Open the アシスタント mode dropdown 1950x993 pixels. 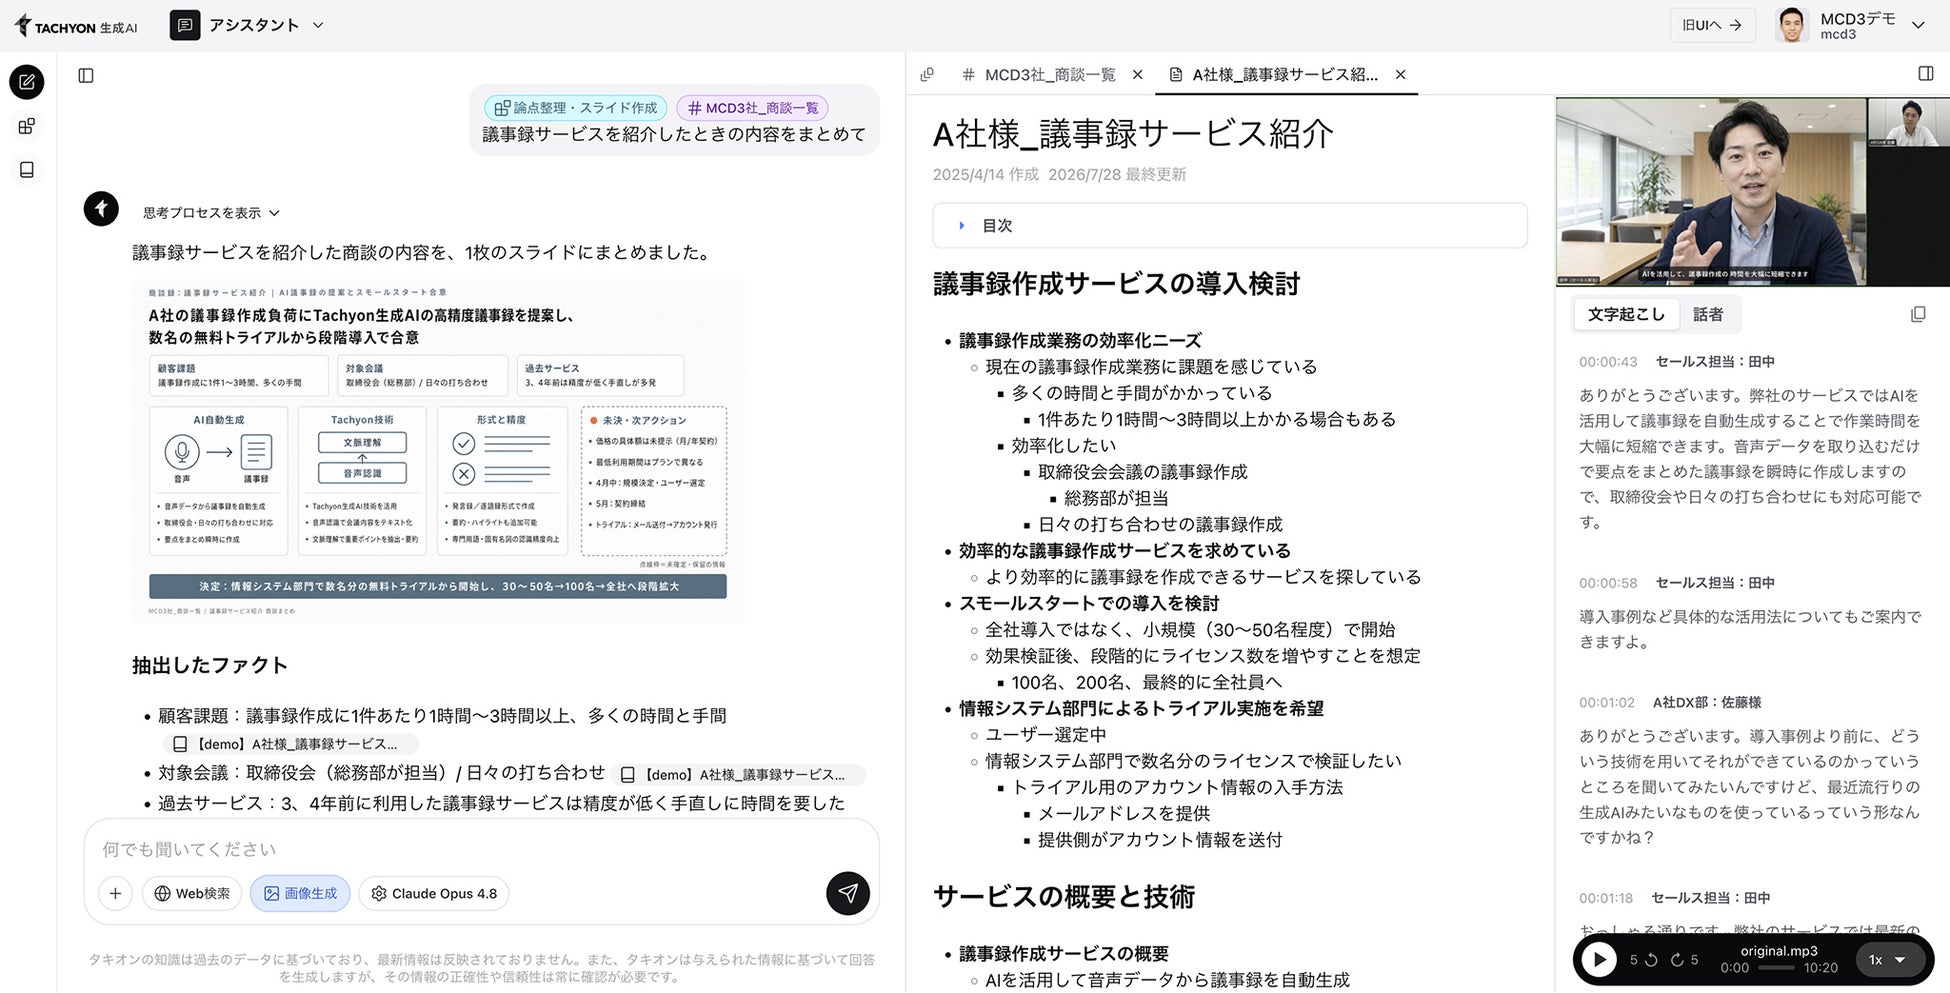pyautogui.click(x=248, y=25)
